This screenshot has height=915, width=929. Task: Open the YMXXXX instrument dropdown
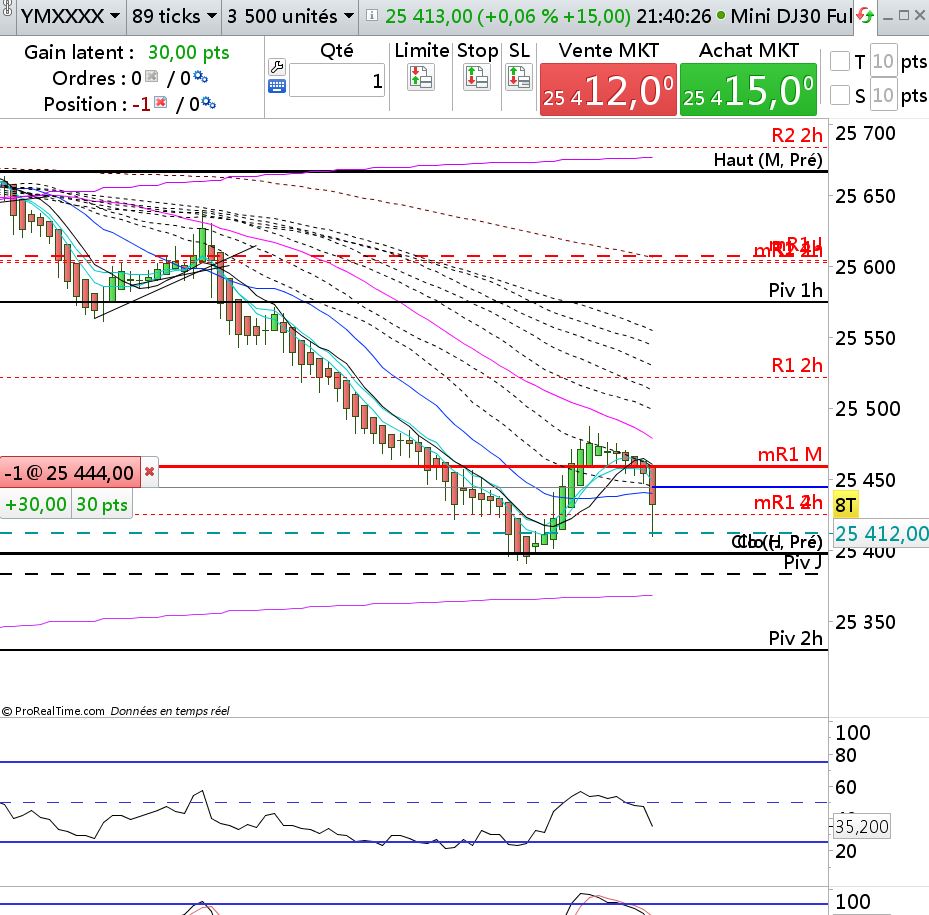tap(71, 17)
